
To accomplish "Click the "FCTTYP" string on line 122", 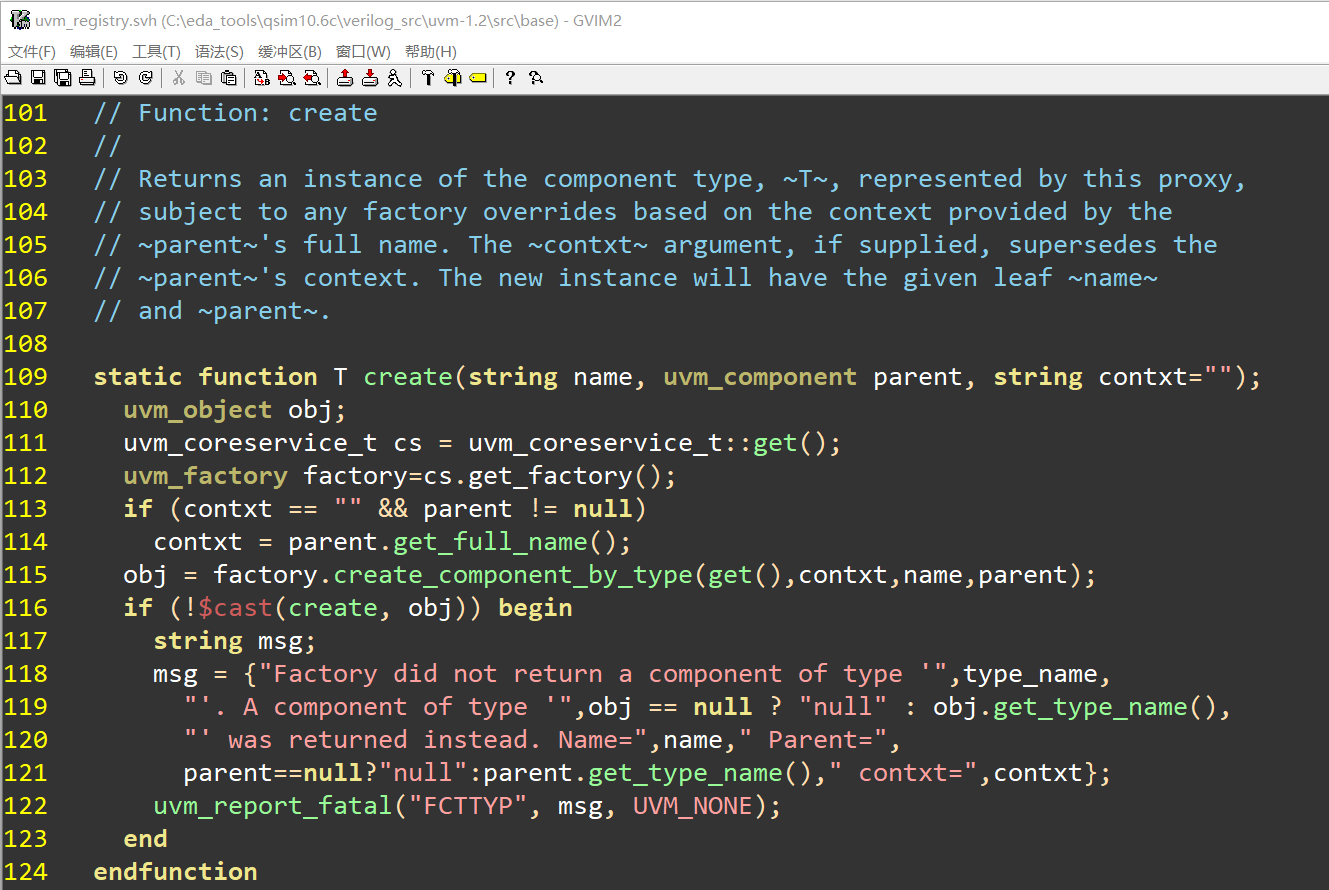I will pos(468,806).
